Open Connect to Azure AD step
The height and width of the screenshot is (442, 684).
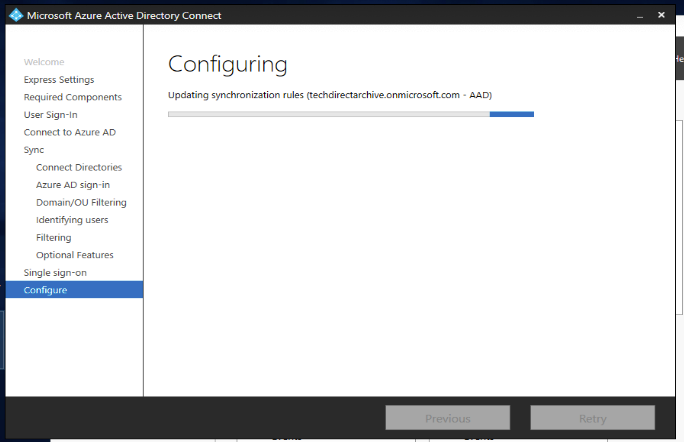point(70,132)
